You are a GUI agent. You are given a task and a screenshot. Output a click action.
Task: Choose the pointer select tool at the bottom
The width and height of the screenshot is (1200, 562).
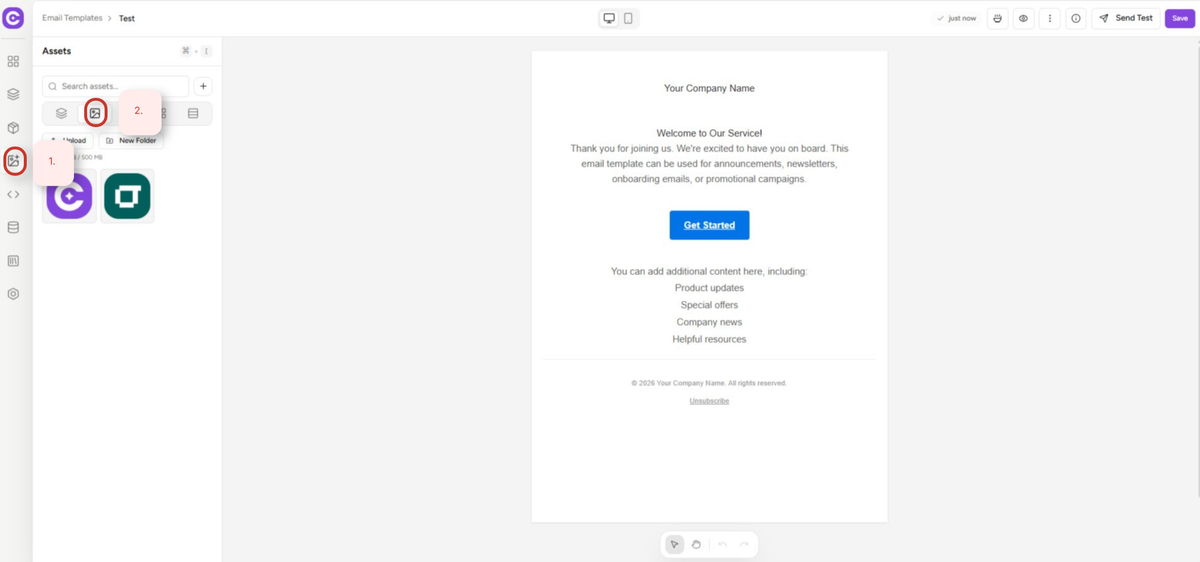pos(675,544)
